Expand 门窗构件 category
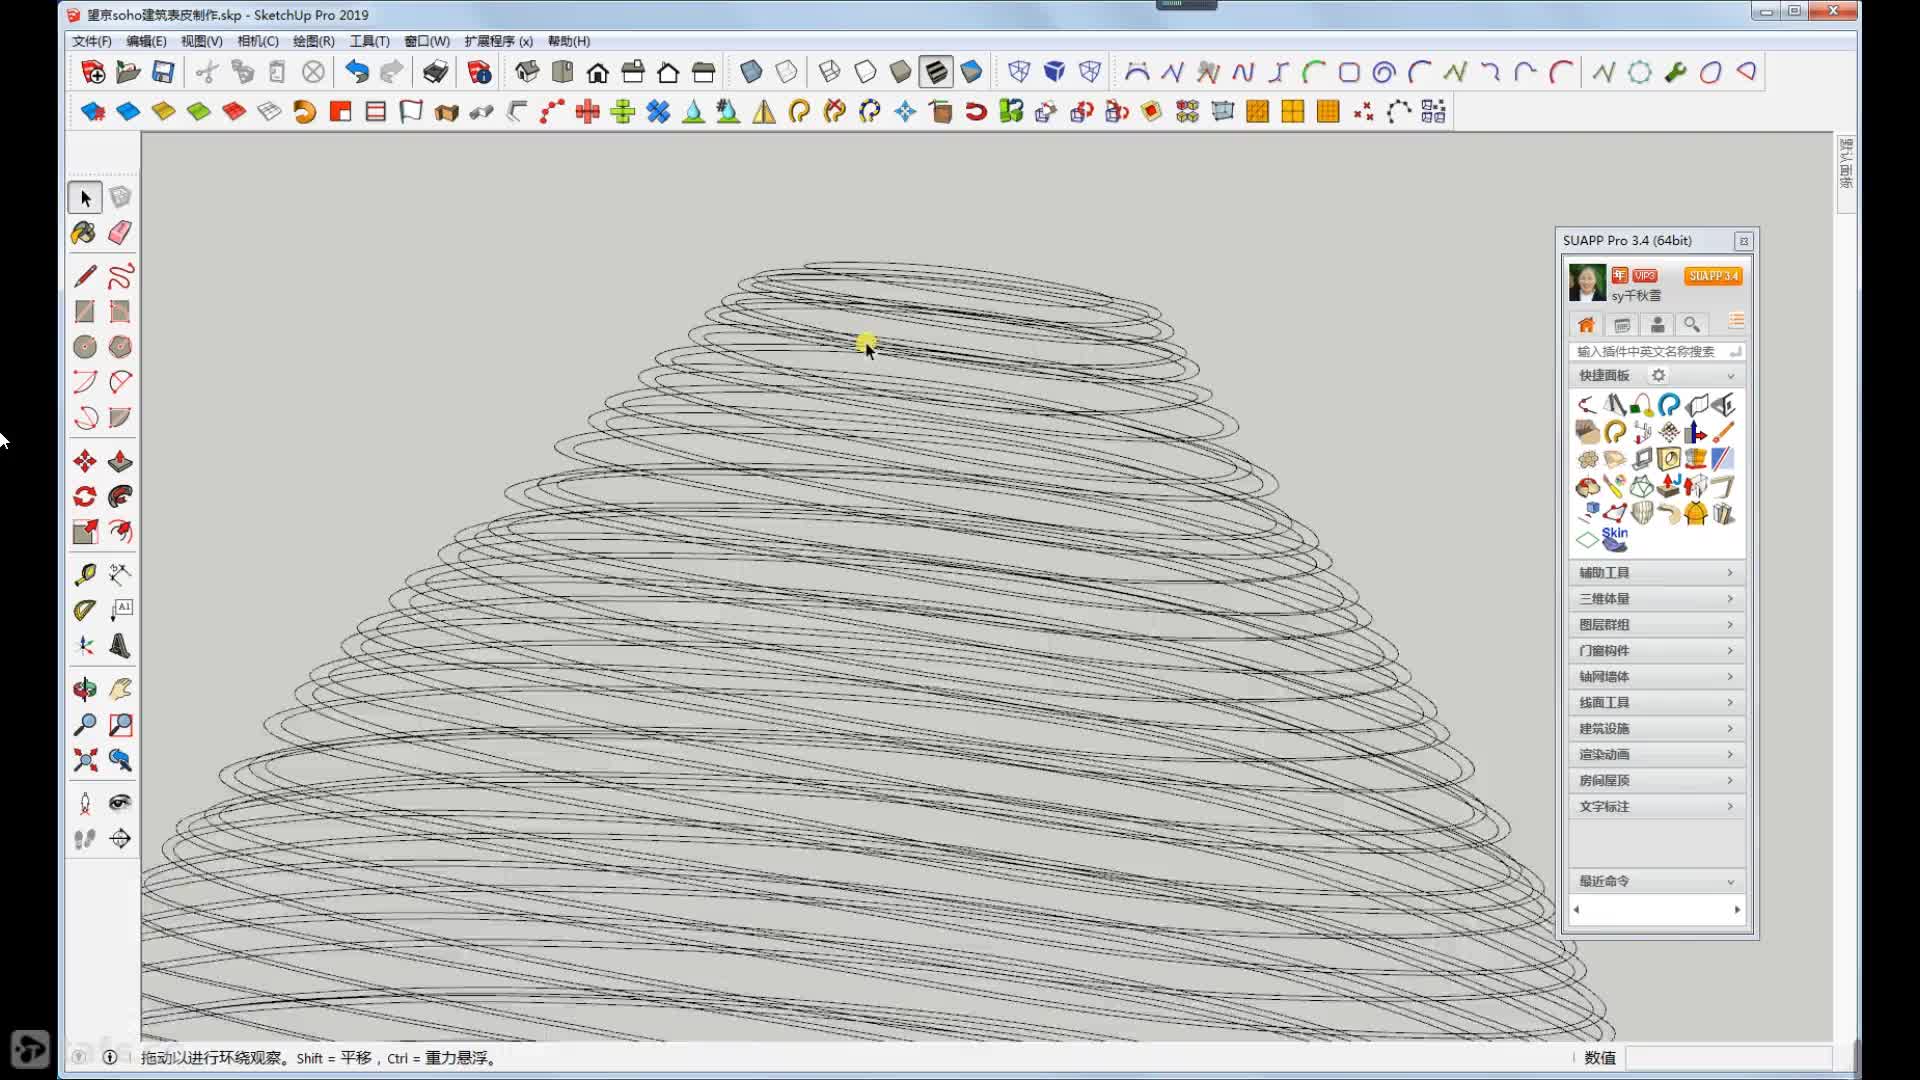The image size is (1920, 1080). point(1657,650)
